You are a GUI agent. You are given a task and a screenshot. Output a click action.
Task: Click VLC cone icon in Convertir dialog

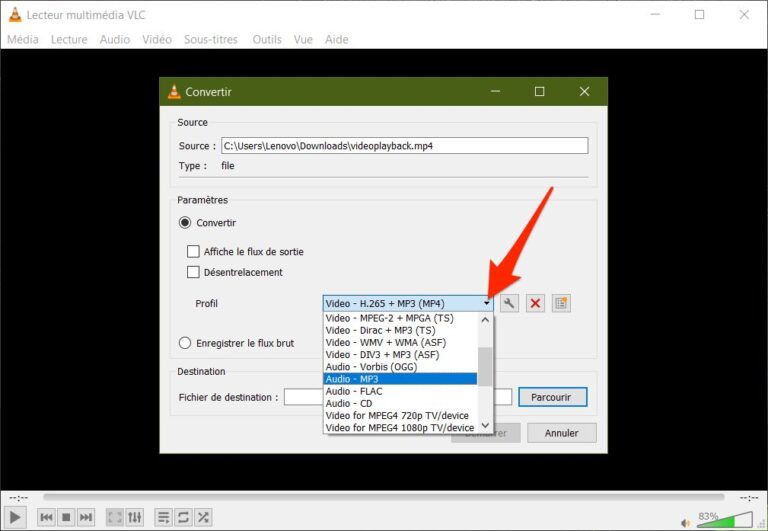pyautogui.click(x=174, y=92)
